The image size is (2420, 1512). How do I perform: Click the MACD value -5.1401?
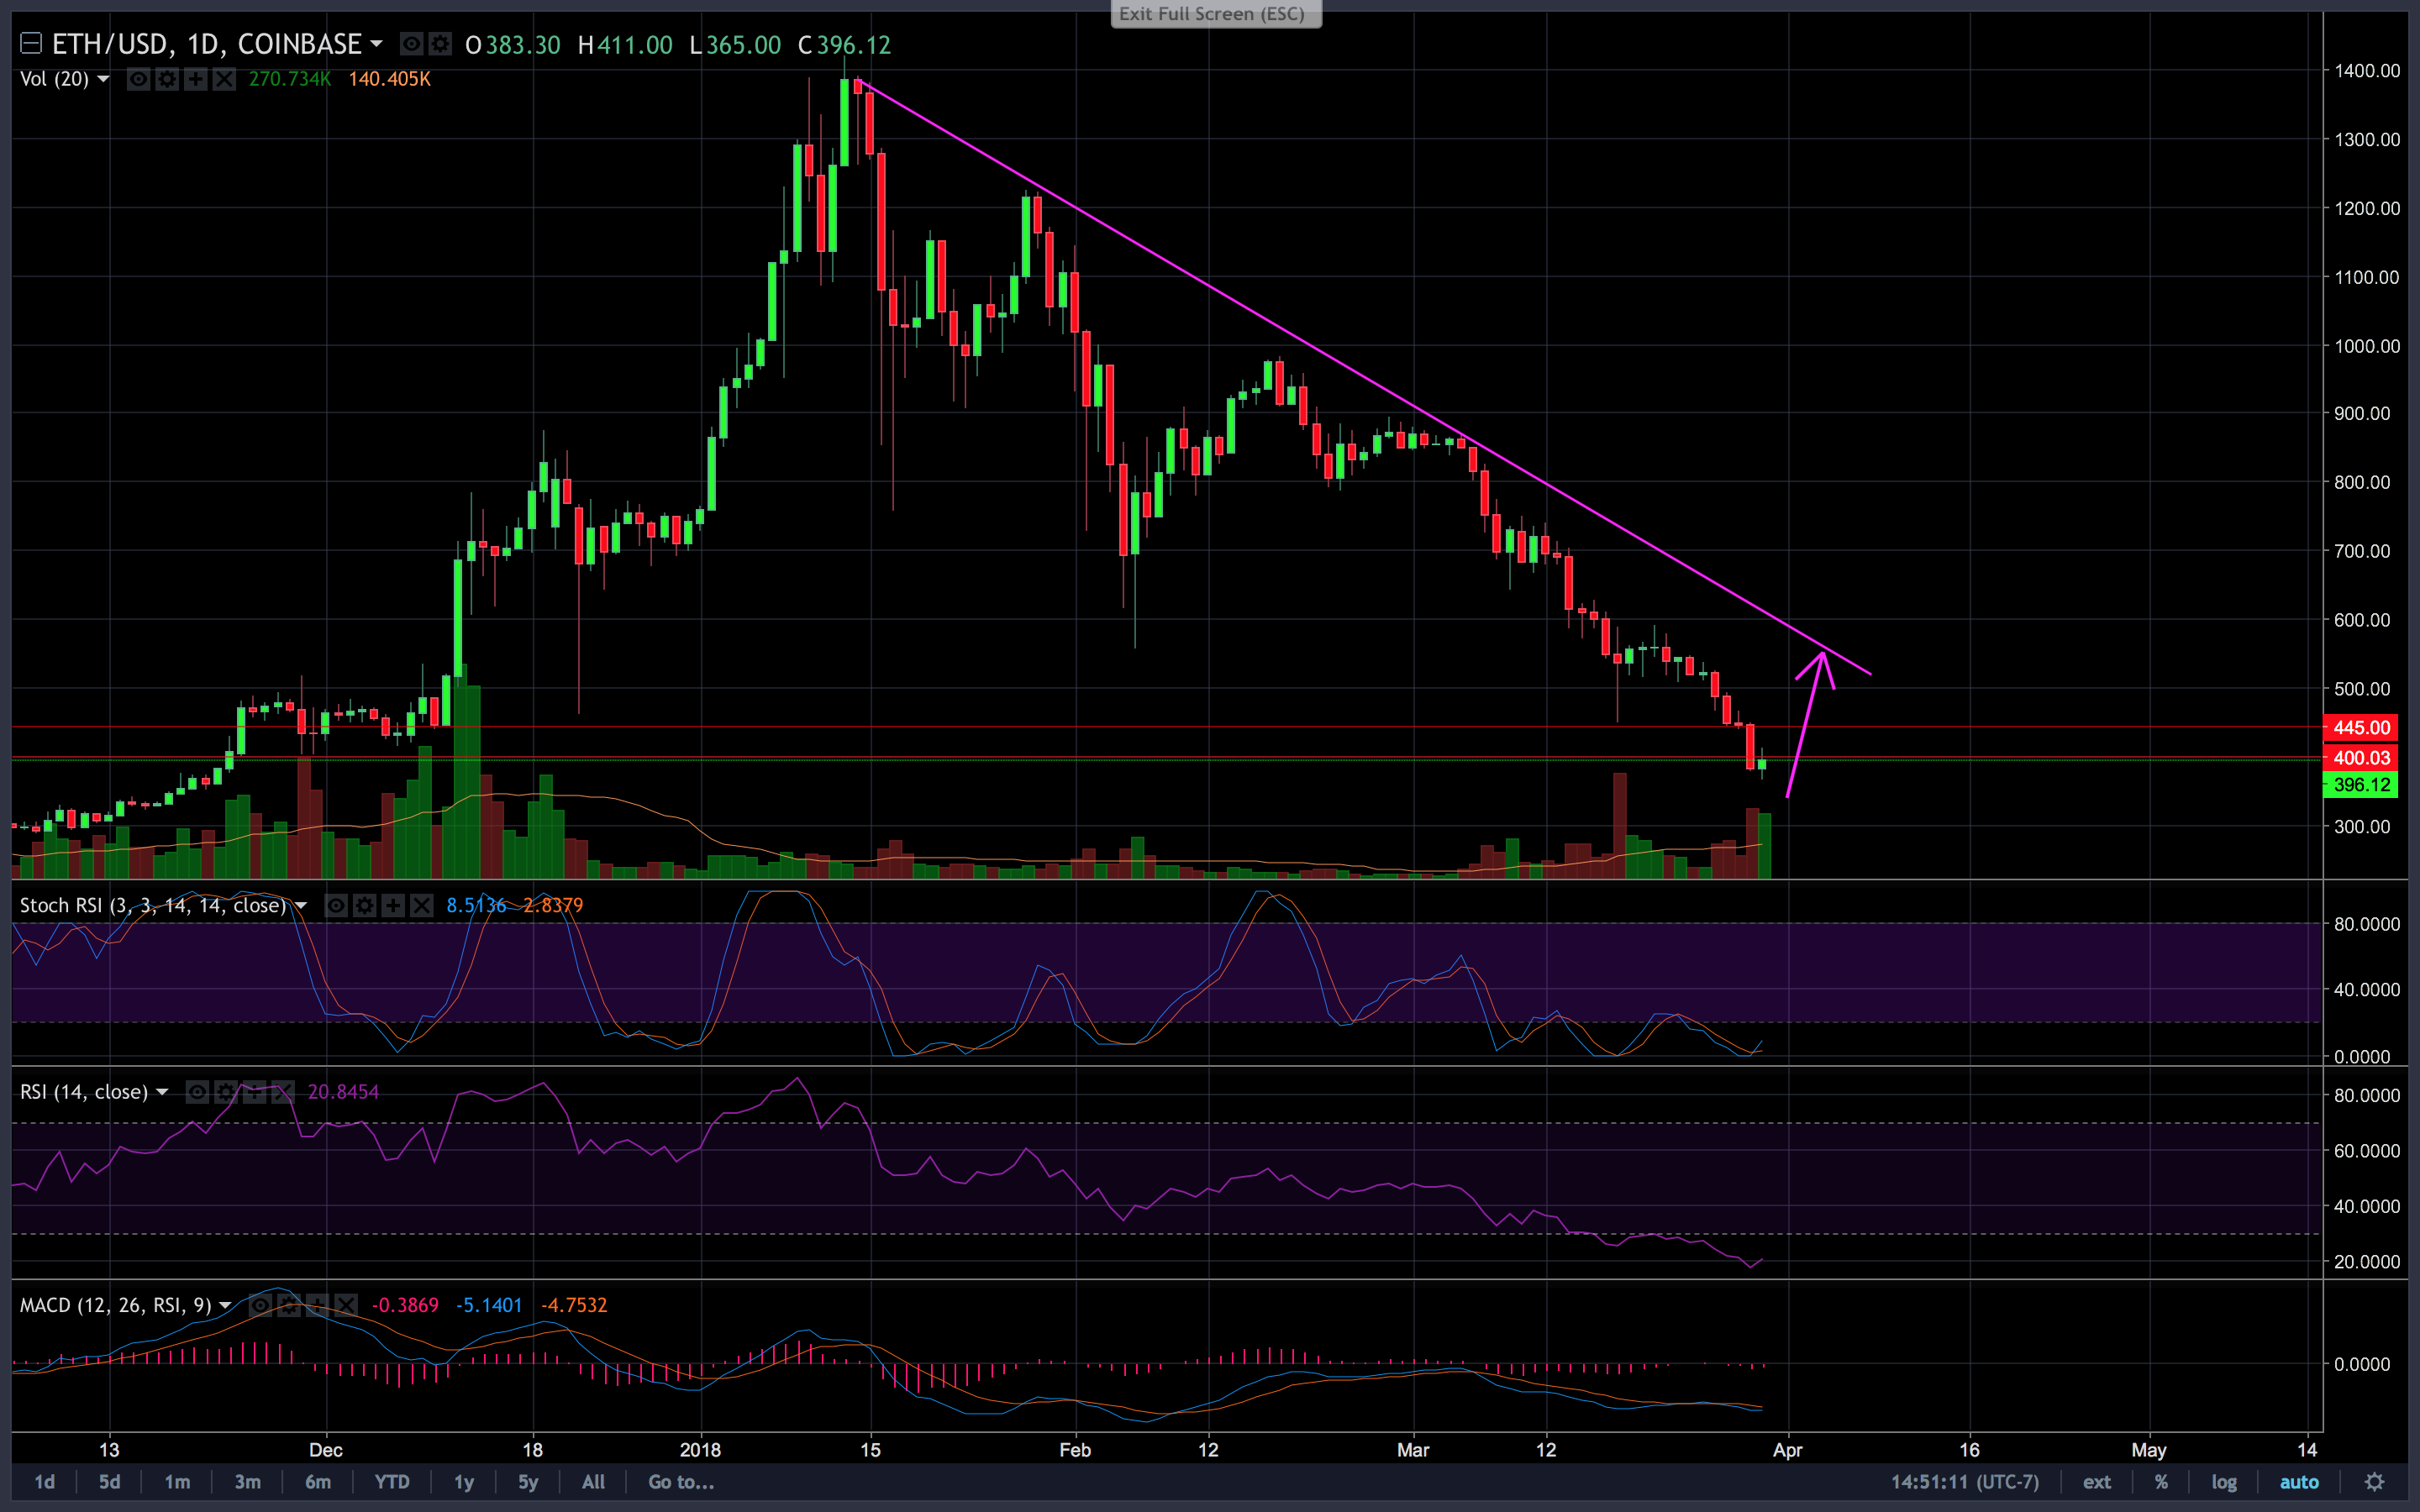[489, 1305]
